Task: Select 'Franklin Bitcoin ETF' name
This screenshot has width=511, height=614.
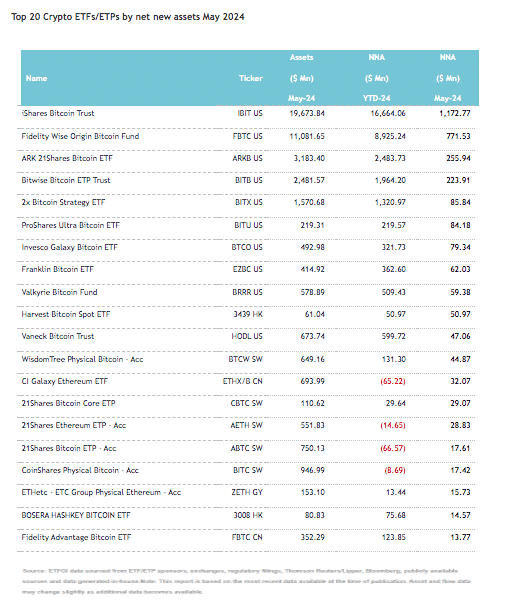Action: tap(58, 269)
